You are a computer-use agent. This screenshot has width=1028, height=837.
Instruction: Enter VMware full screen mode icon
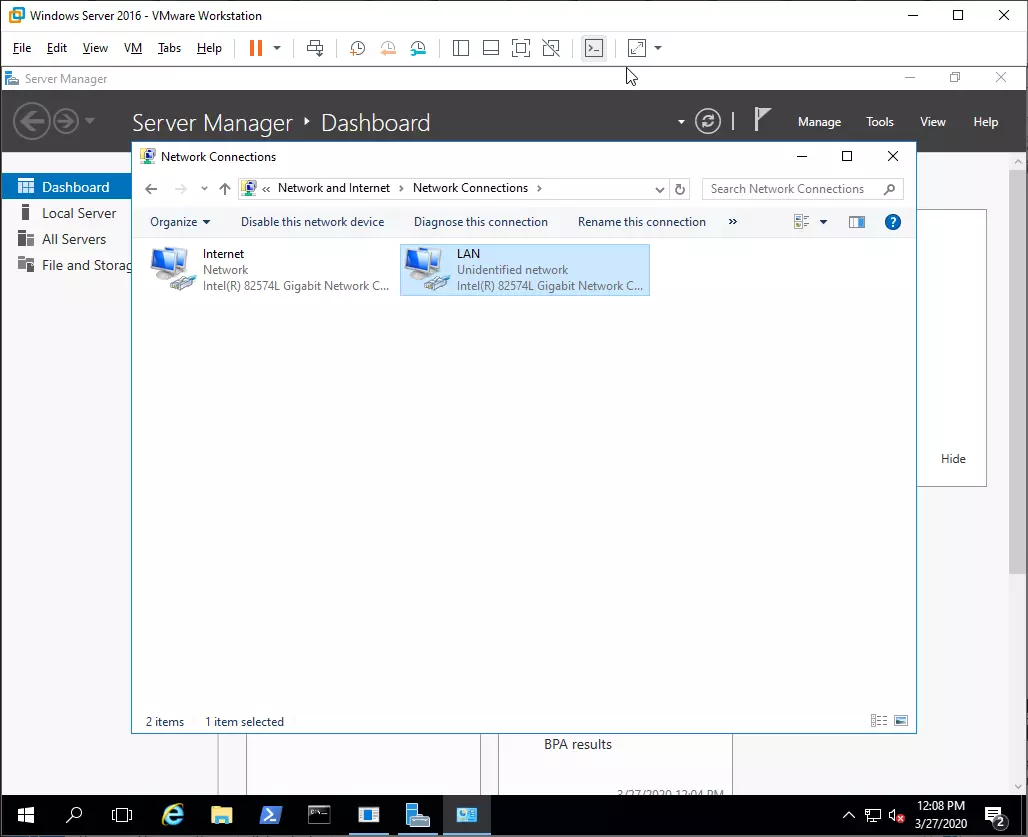(x=521, y=48)
